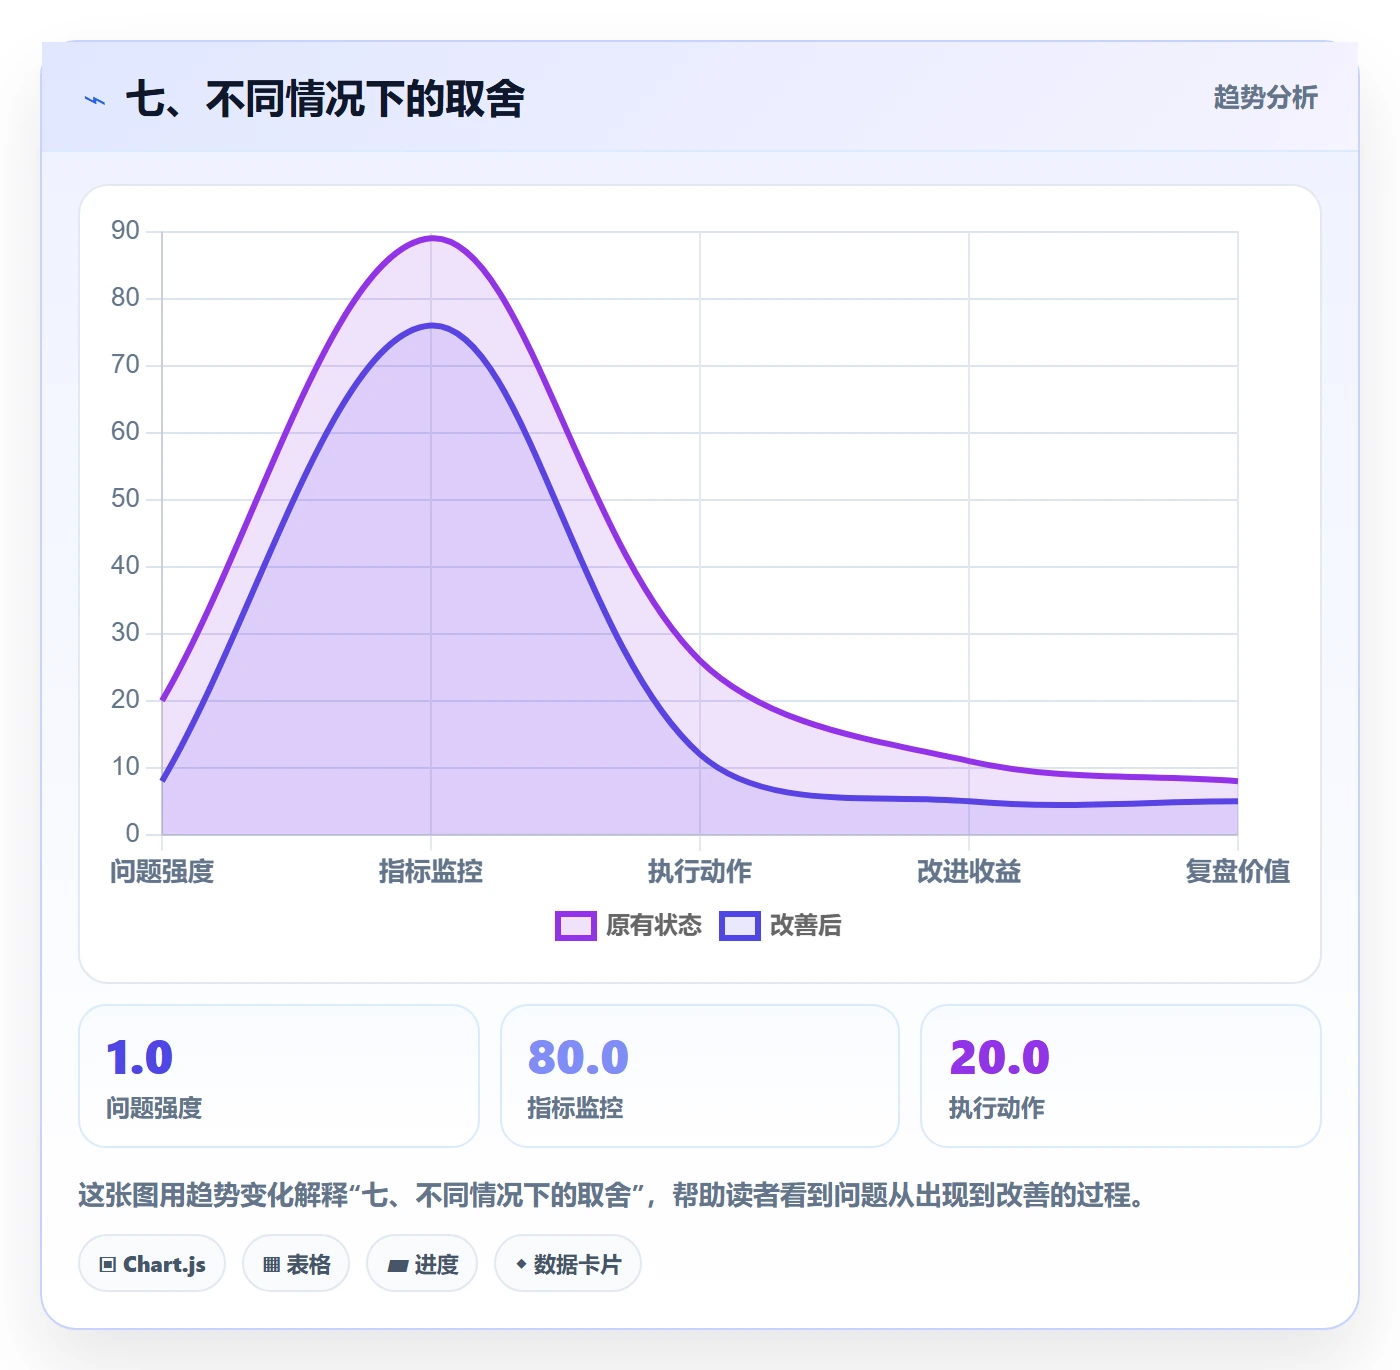Click the square icon in Chart.js chip
Screen dimensions: 1400x1370
(x=108, y=1265)
